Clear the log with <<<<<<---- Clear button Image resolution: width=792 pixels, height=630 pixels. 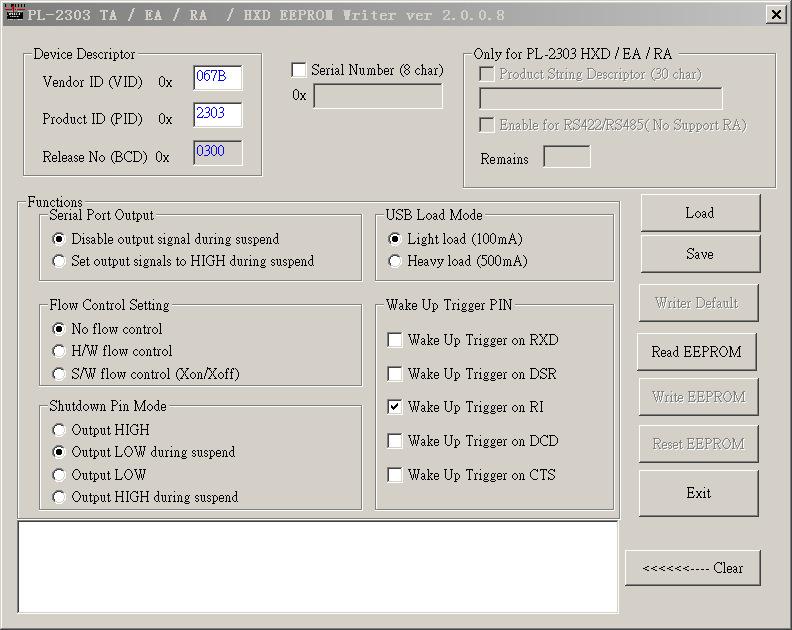tap(692, 568)
